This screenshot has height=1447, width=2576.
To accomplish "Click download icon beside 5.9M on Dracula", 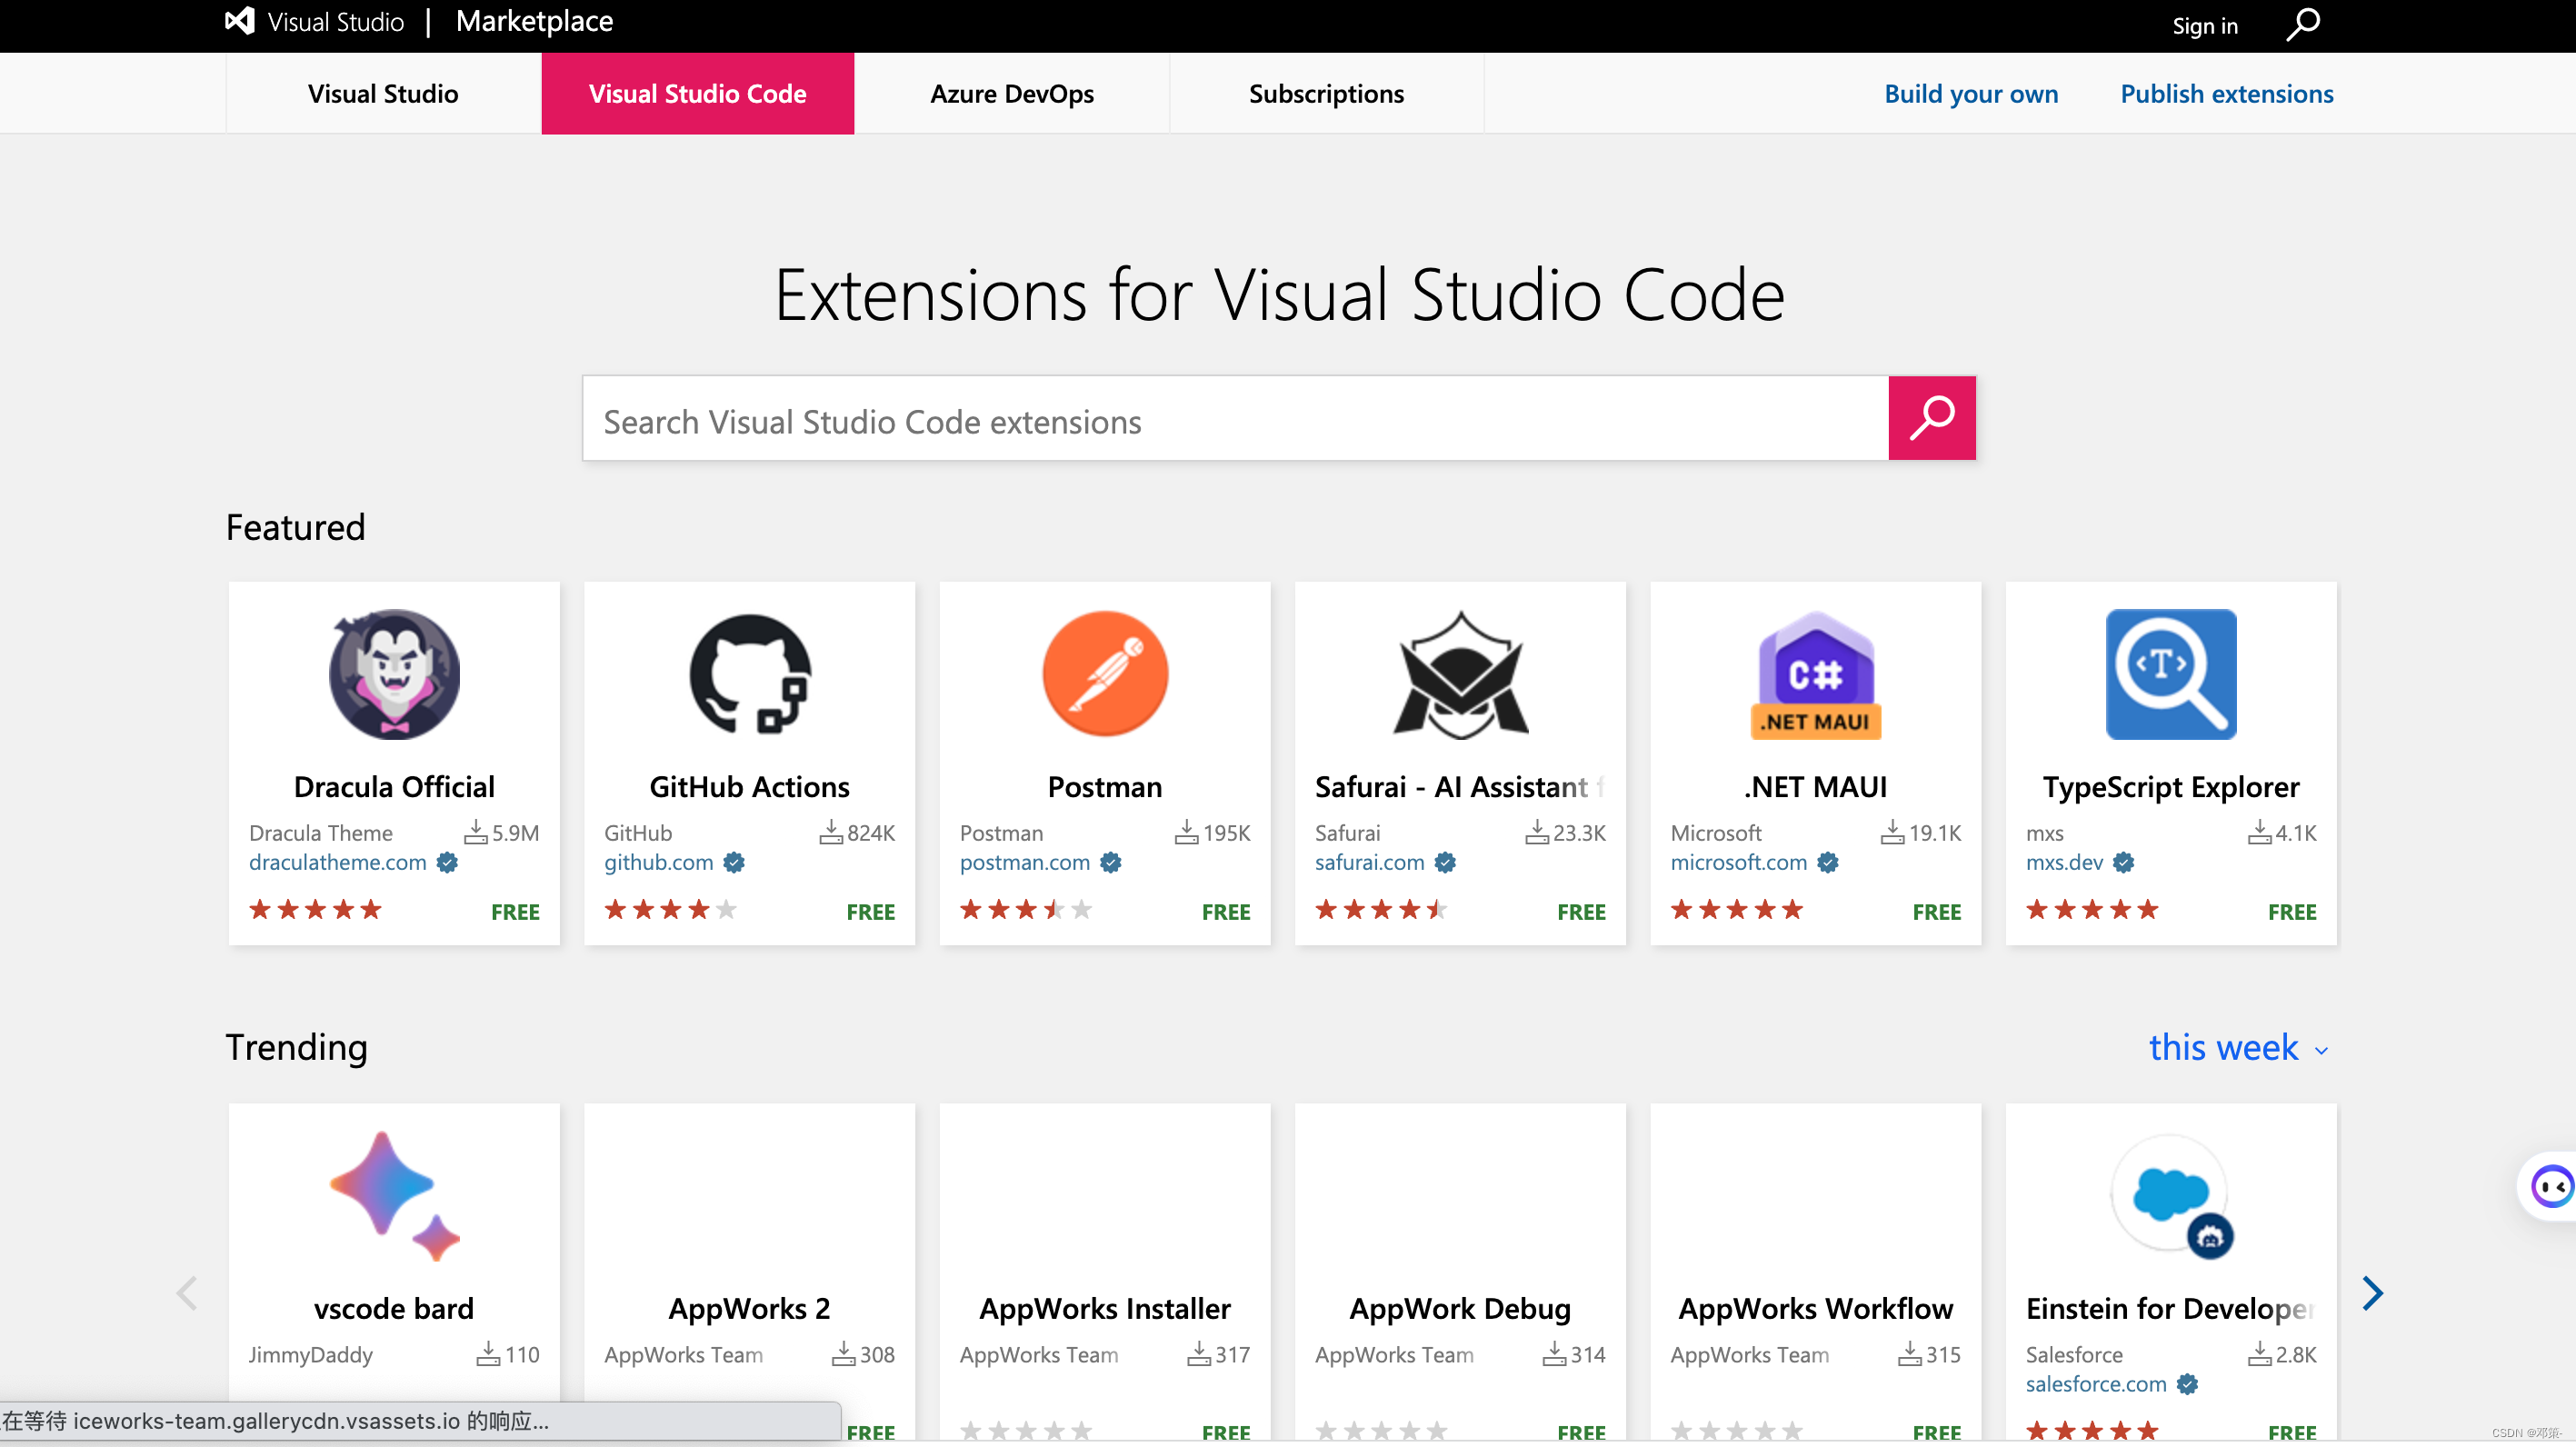I will point(476,832).
